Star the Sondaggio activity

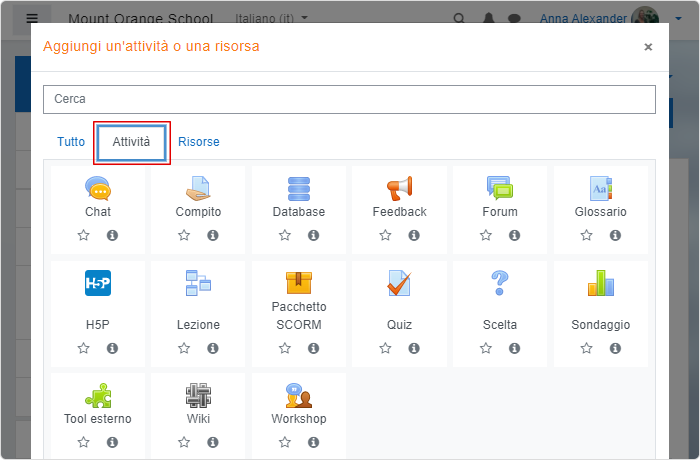click(587, 348)
